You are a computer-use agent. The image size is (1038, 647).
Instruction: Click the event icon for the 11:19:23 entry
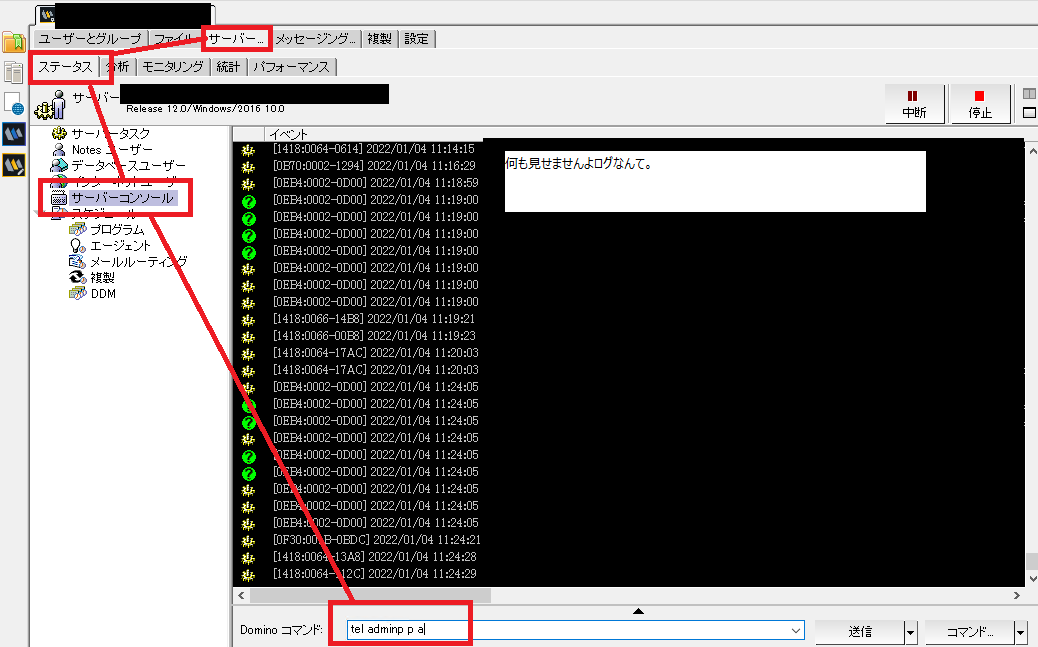click(x=248, y=337)
